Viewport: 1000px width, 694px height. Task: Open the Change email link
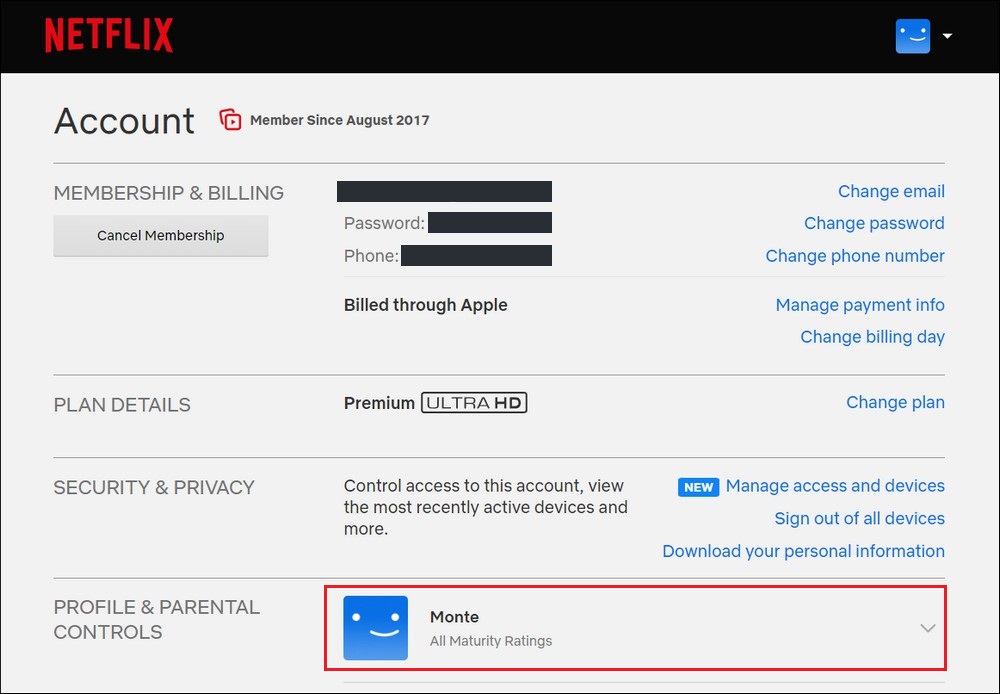pos(891,191)
